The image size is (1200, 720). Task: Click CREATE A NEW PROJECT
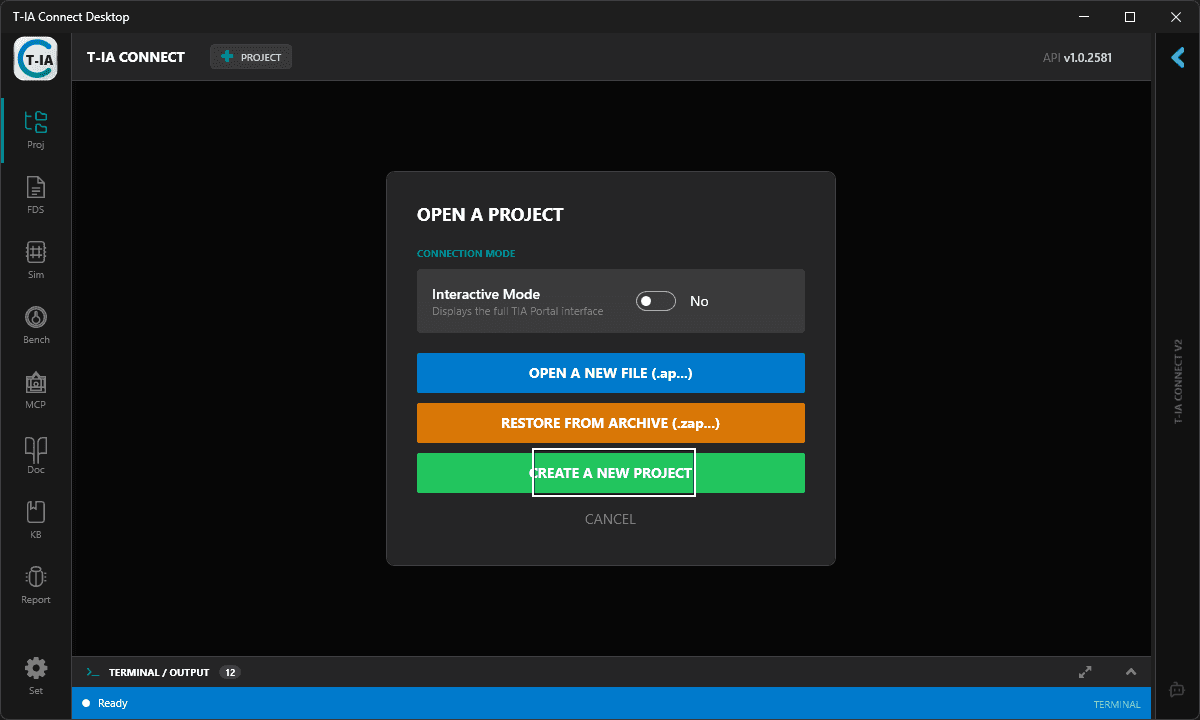[611, 472]
